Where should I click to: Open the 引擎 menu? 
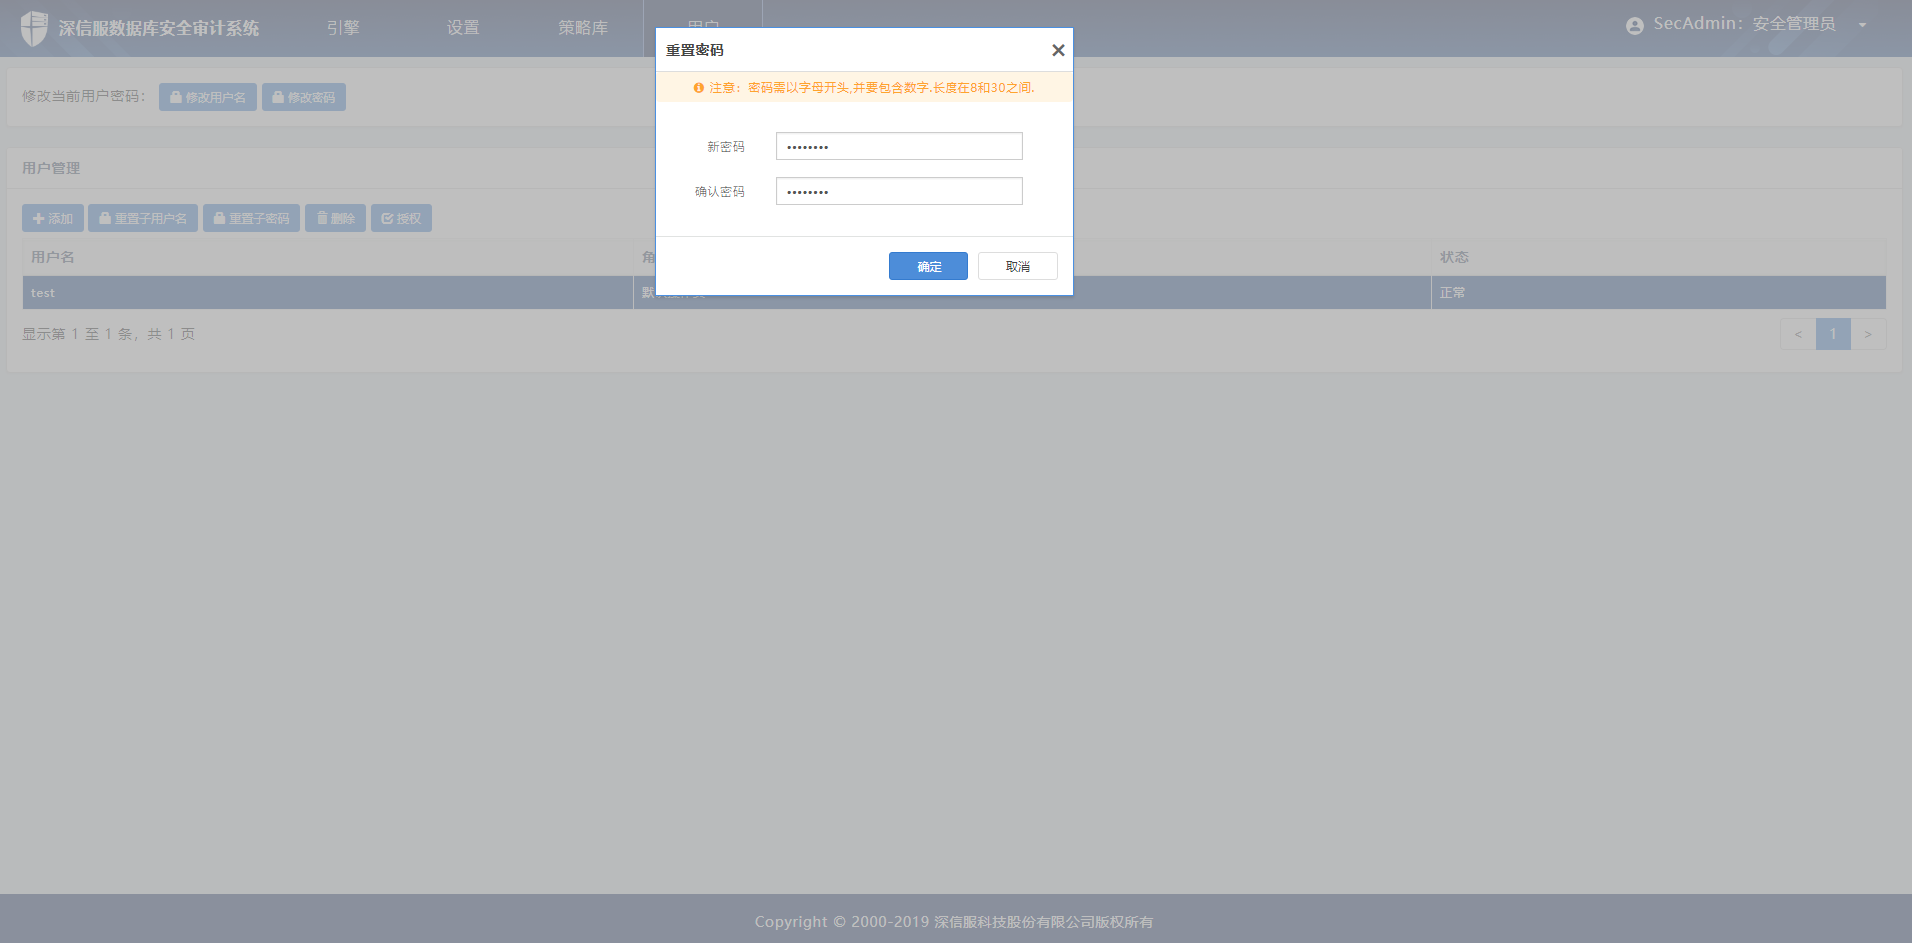tap(343, 28)
